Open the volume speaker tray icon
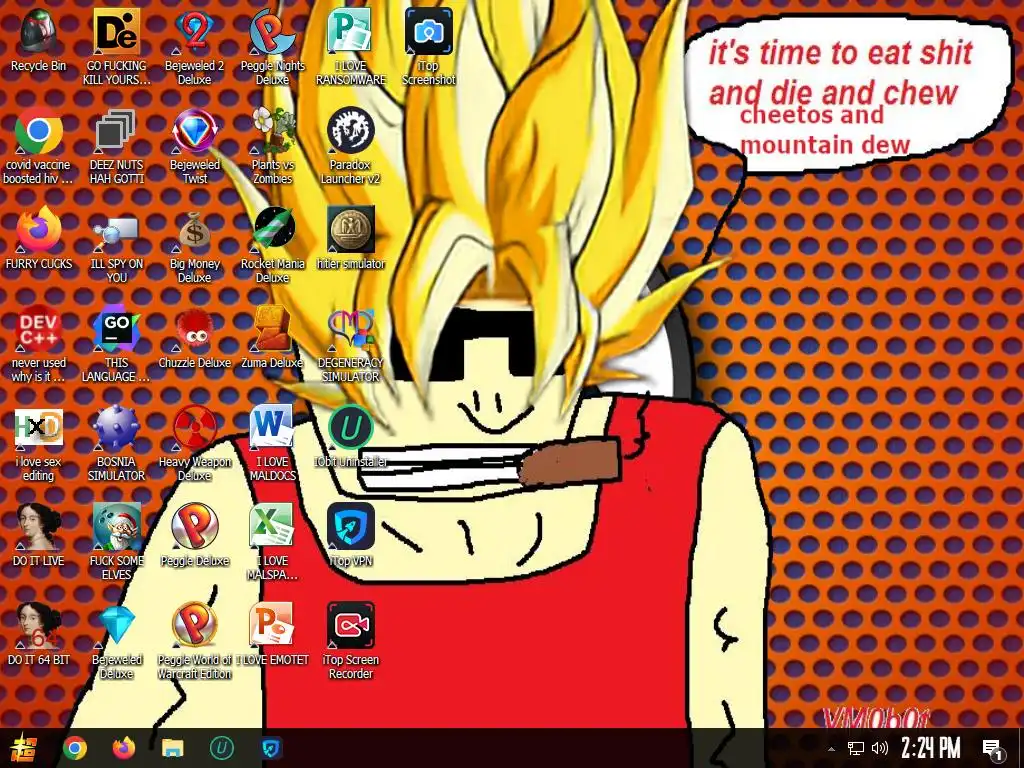This screenshot has width=1024, height=768. click(880, 748)
